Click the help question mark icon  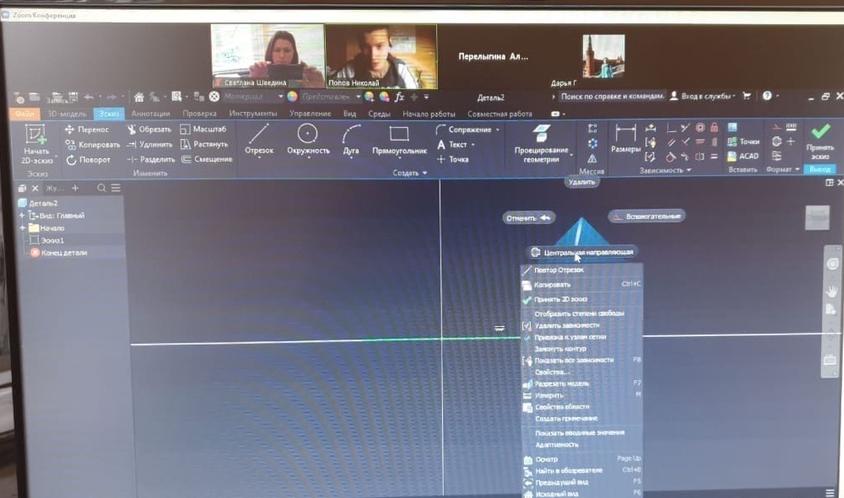click(x=767, y=96)
